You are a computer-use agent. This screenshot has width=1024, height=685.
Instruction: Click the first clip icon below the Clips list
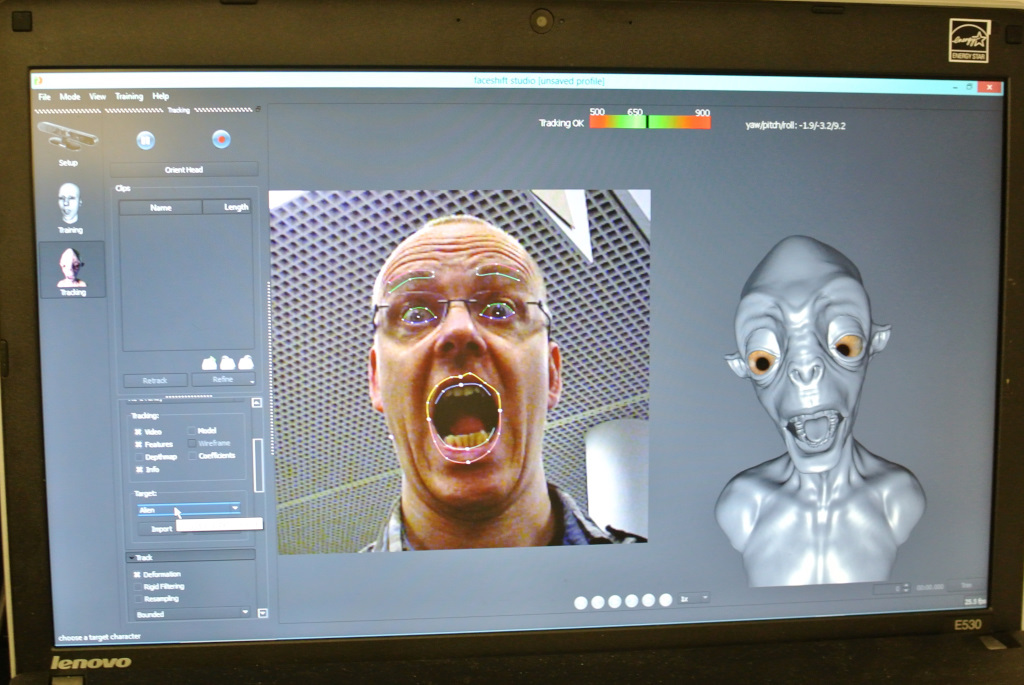(x=209, y=362)
